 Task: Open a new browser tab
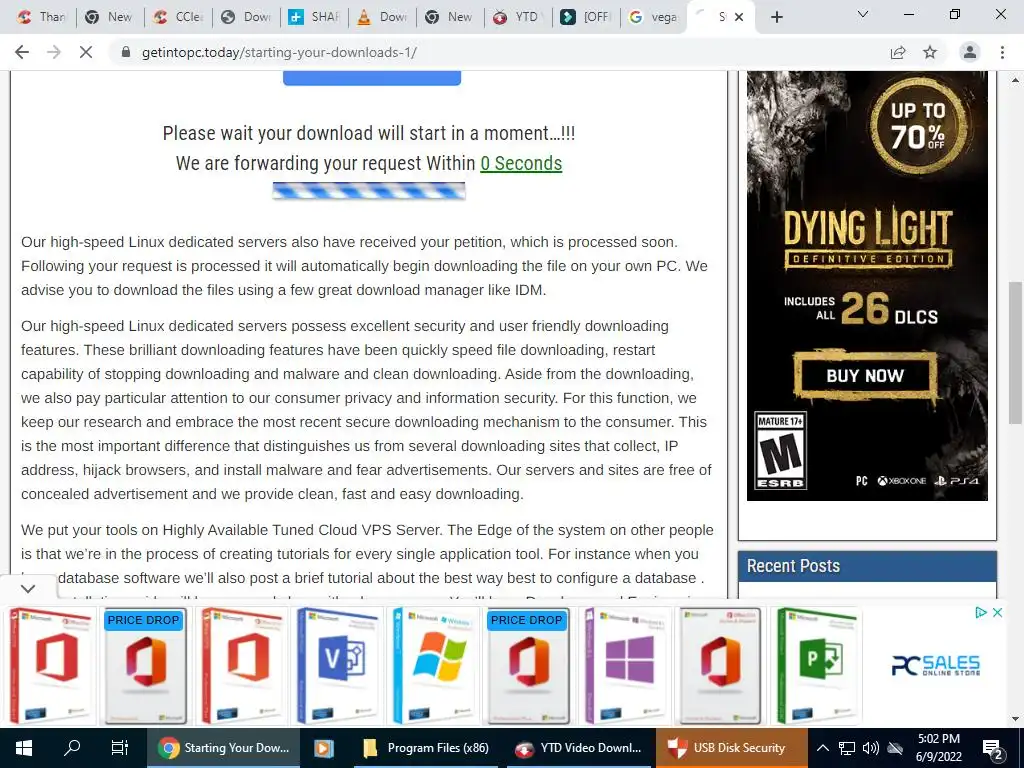[776, 17]
